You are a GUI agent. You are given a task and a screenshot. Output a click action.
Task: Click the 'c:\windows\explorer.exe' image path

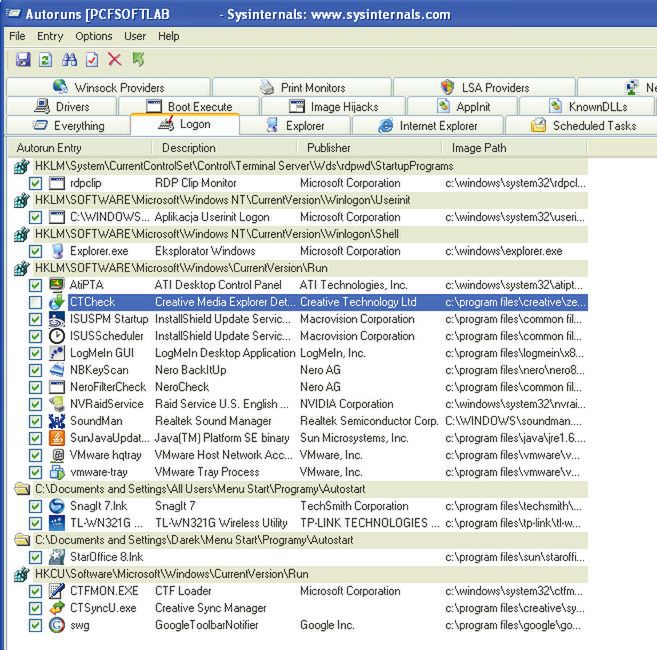(504, 251)
